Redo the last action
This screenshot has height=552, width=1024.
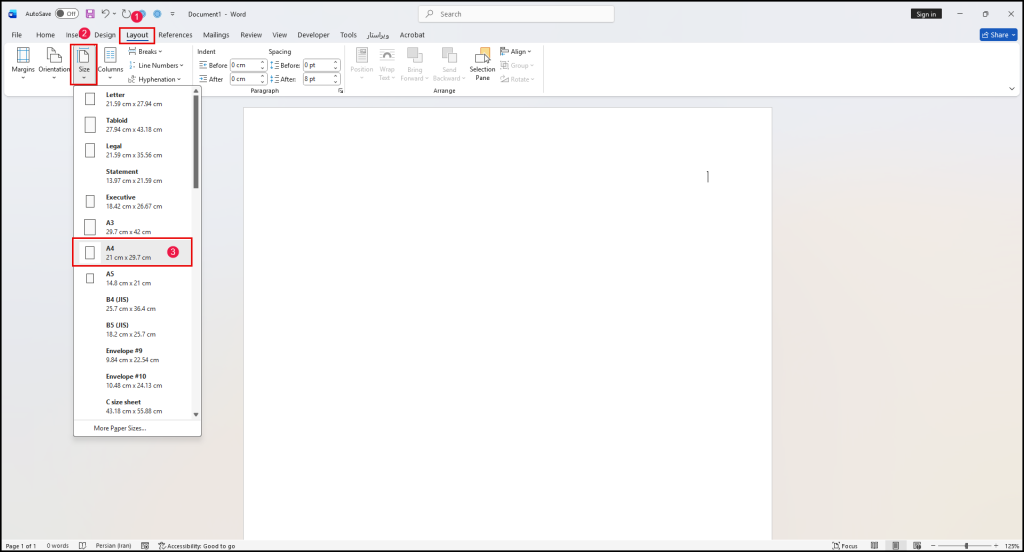coord(126,14)
